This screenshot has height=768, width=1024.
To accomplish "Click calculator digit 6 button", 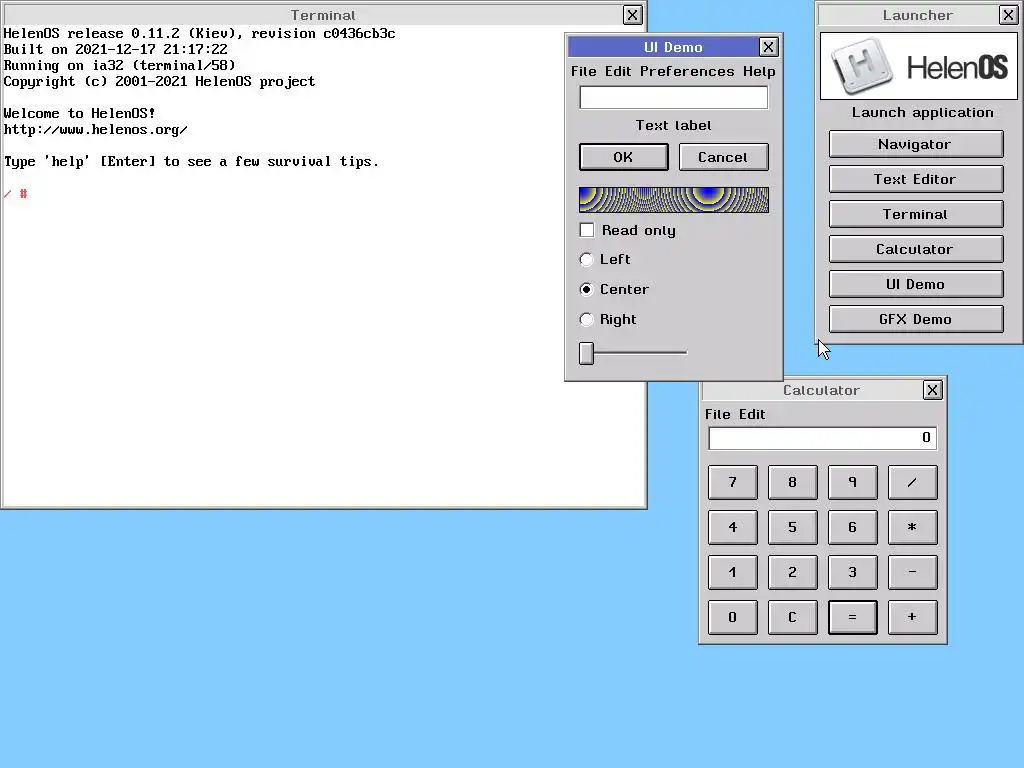I will pos(853,527).
